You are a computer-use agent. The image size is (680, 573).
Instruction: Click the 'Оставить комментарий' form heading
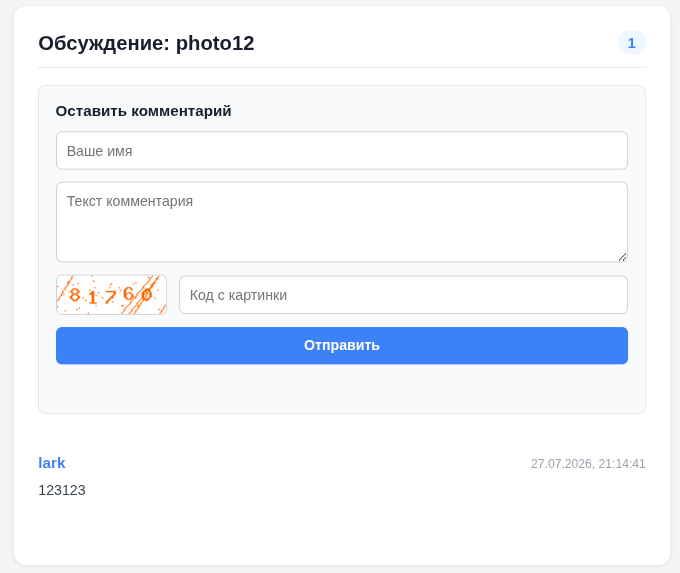tap(144, 111)
